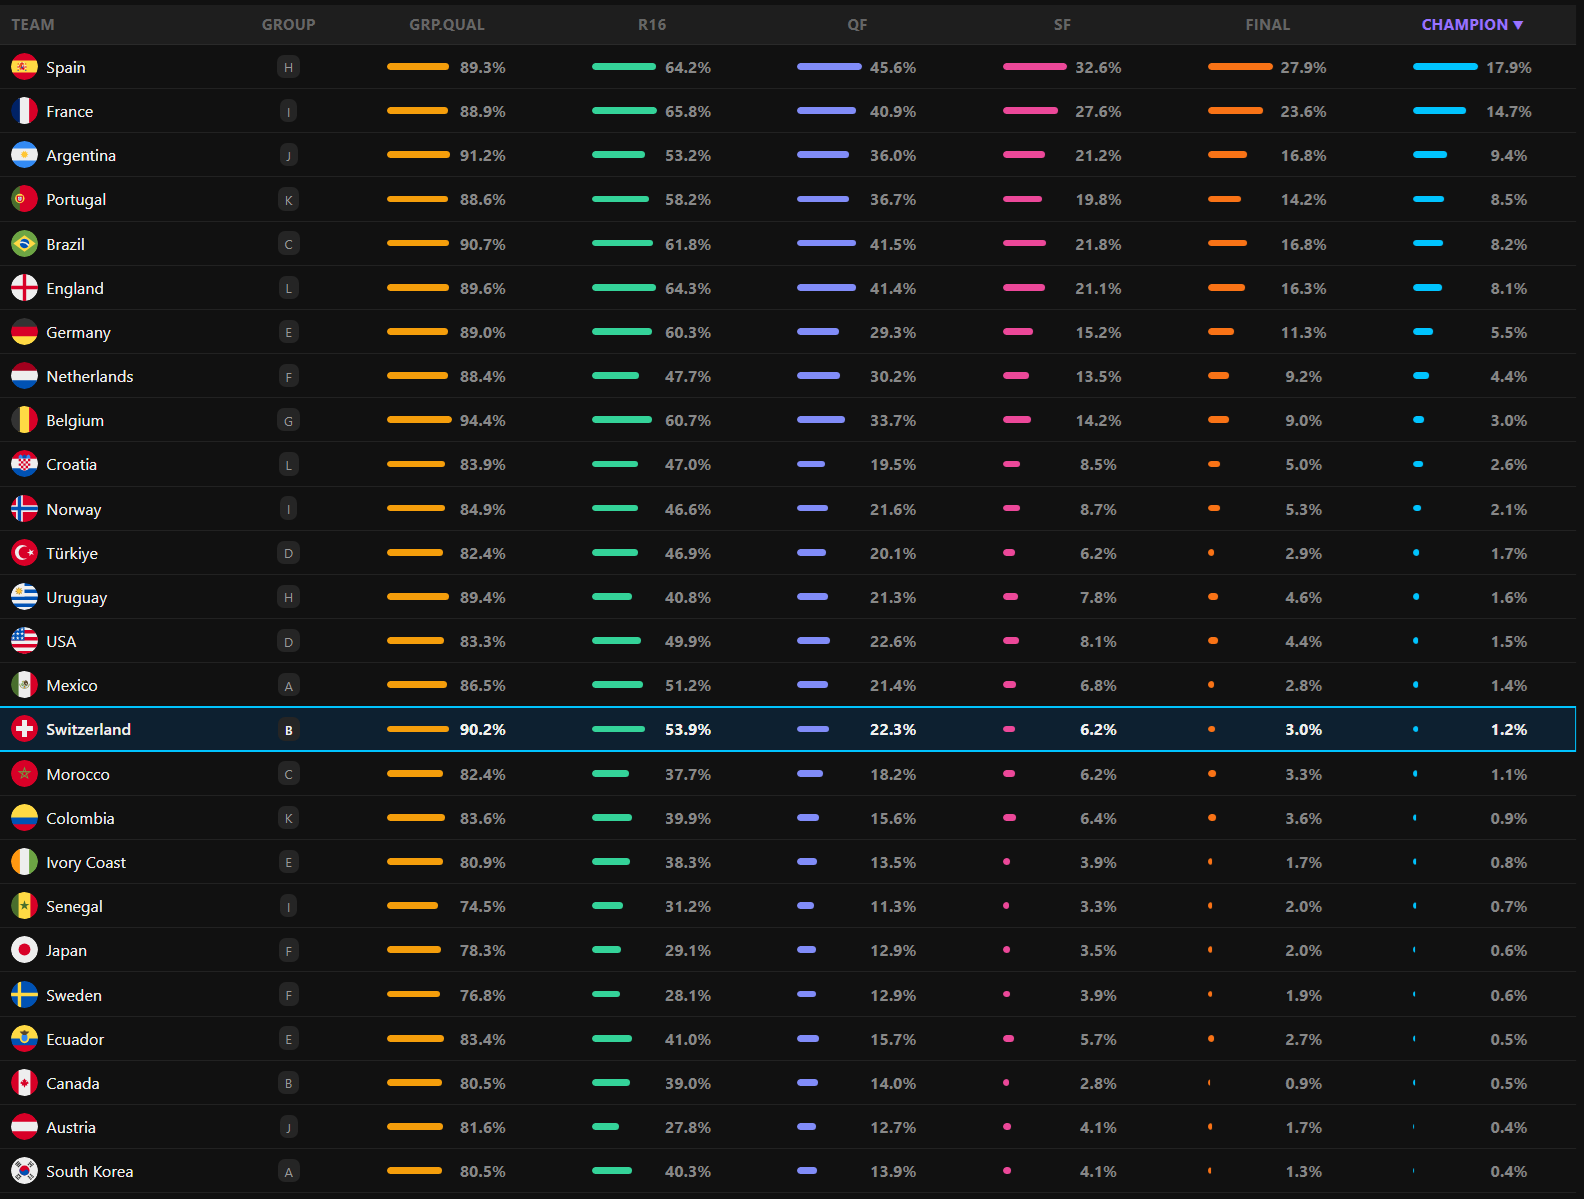Click Spain's champion probability bar
The height and width of the screenshot is (1199, 1584).
click(x=1445, y=67)
